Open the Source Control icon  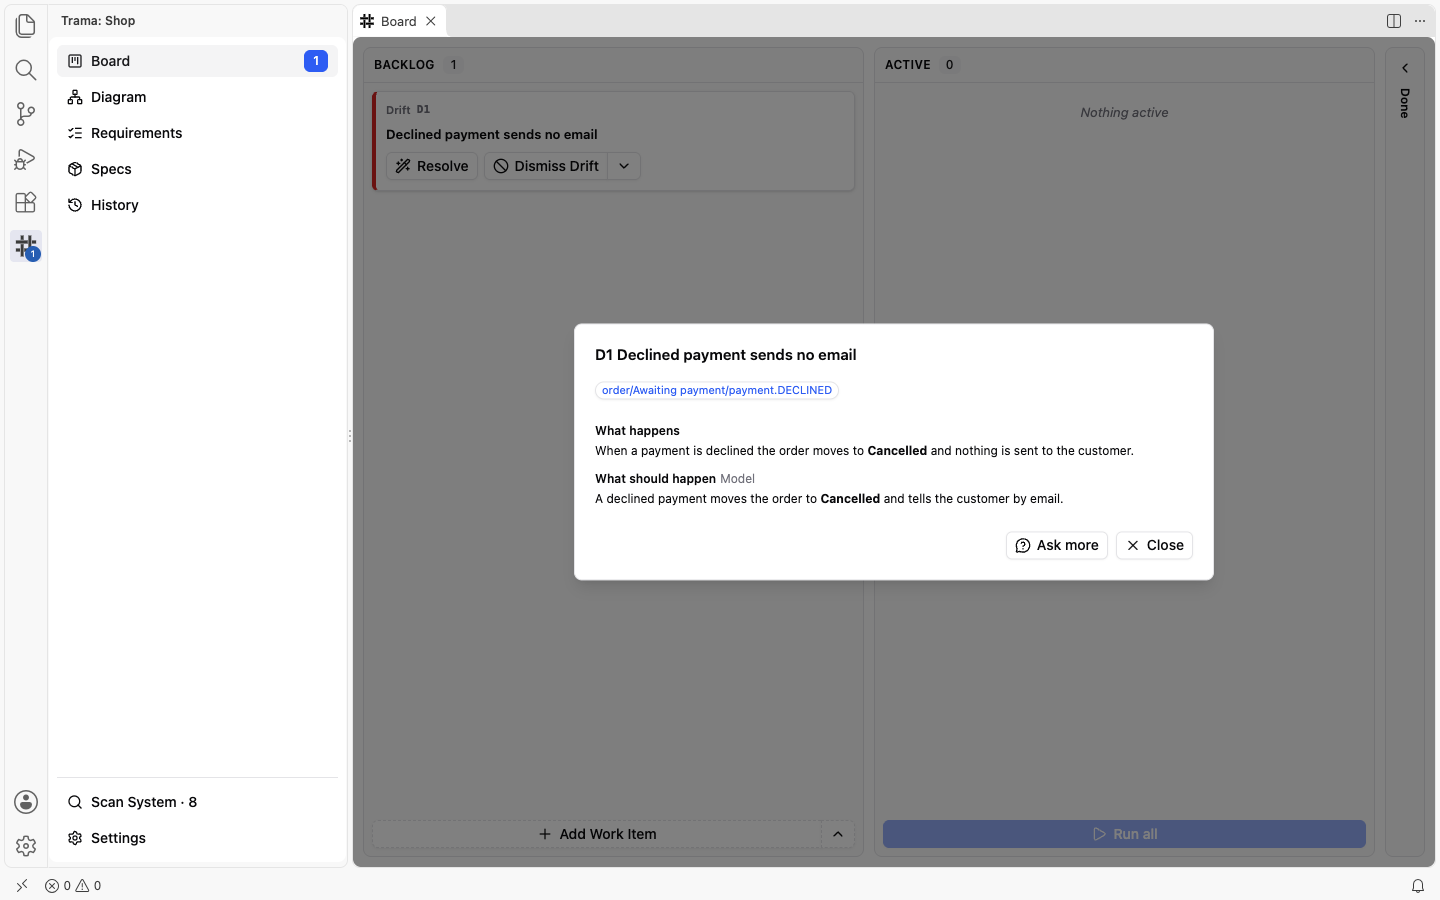(x=26, y=113)
